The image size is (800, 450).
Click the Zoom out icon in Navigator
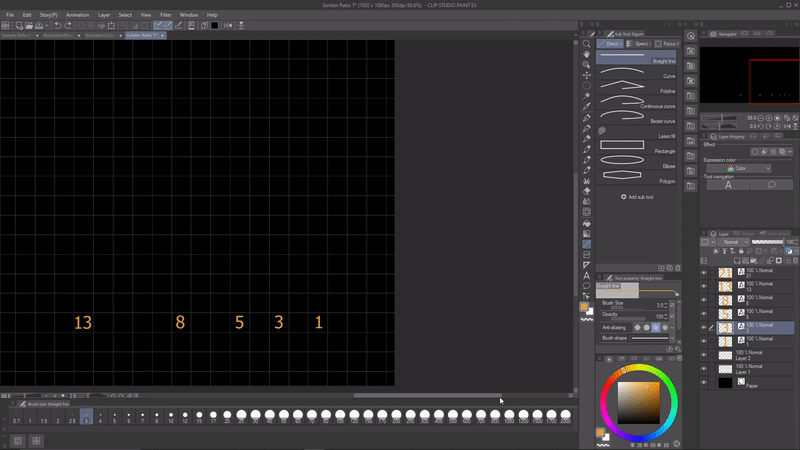pos(761,118)
